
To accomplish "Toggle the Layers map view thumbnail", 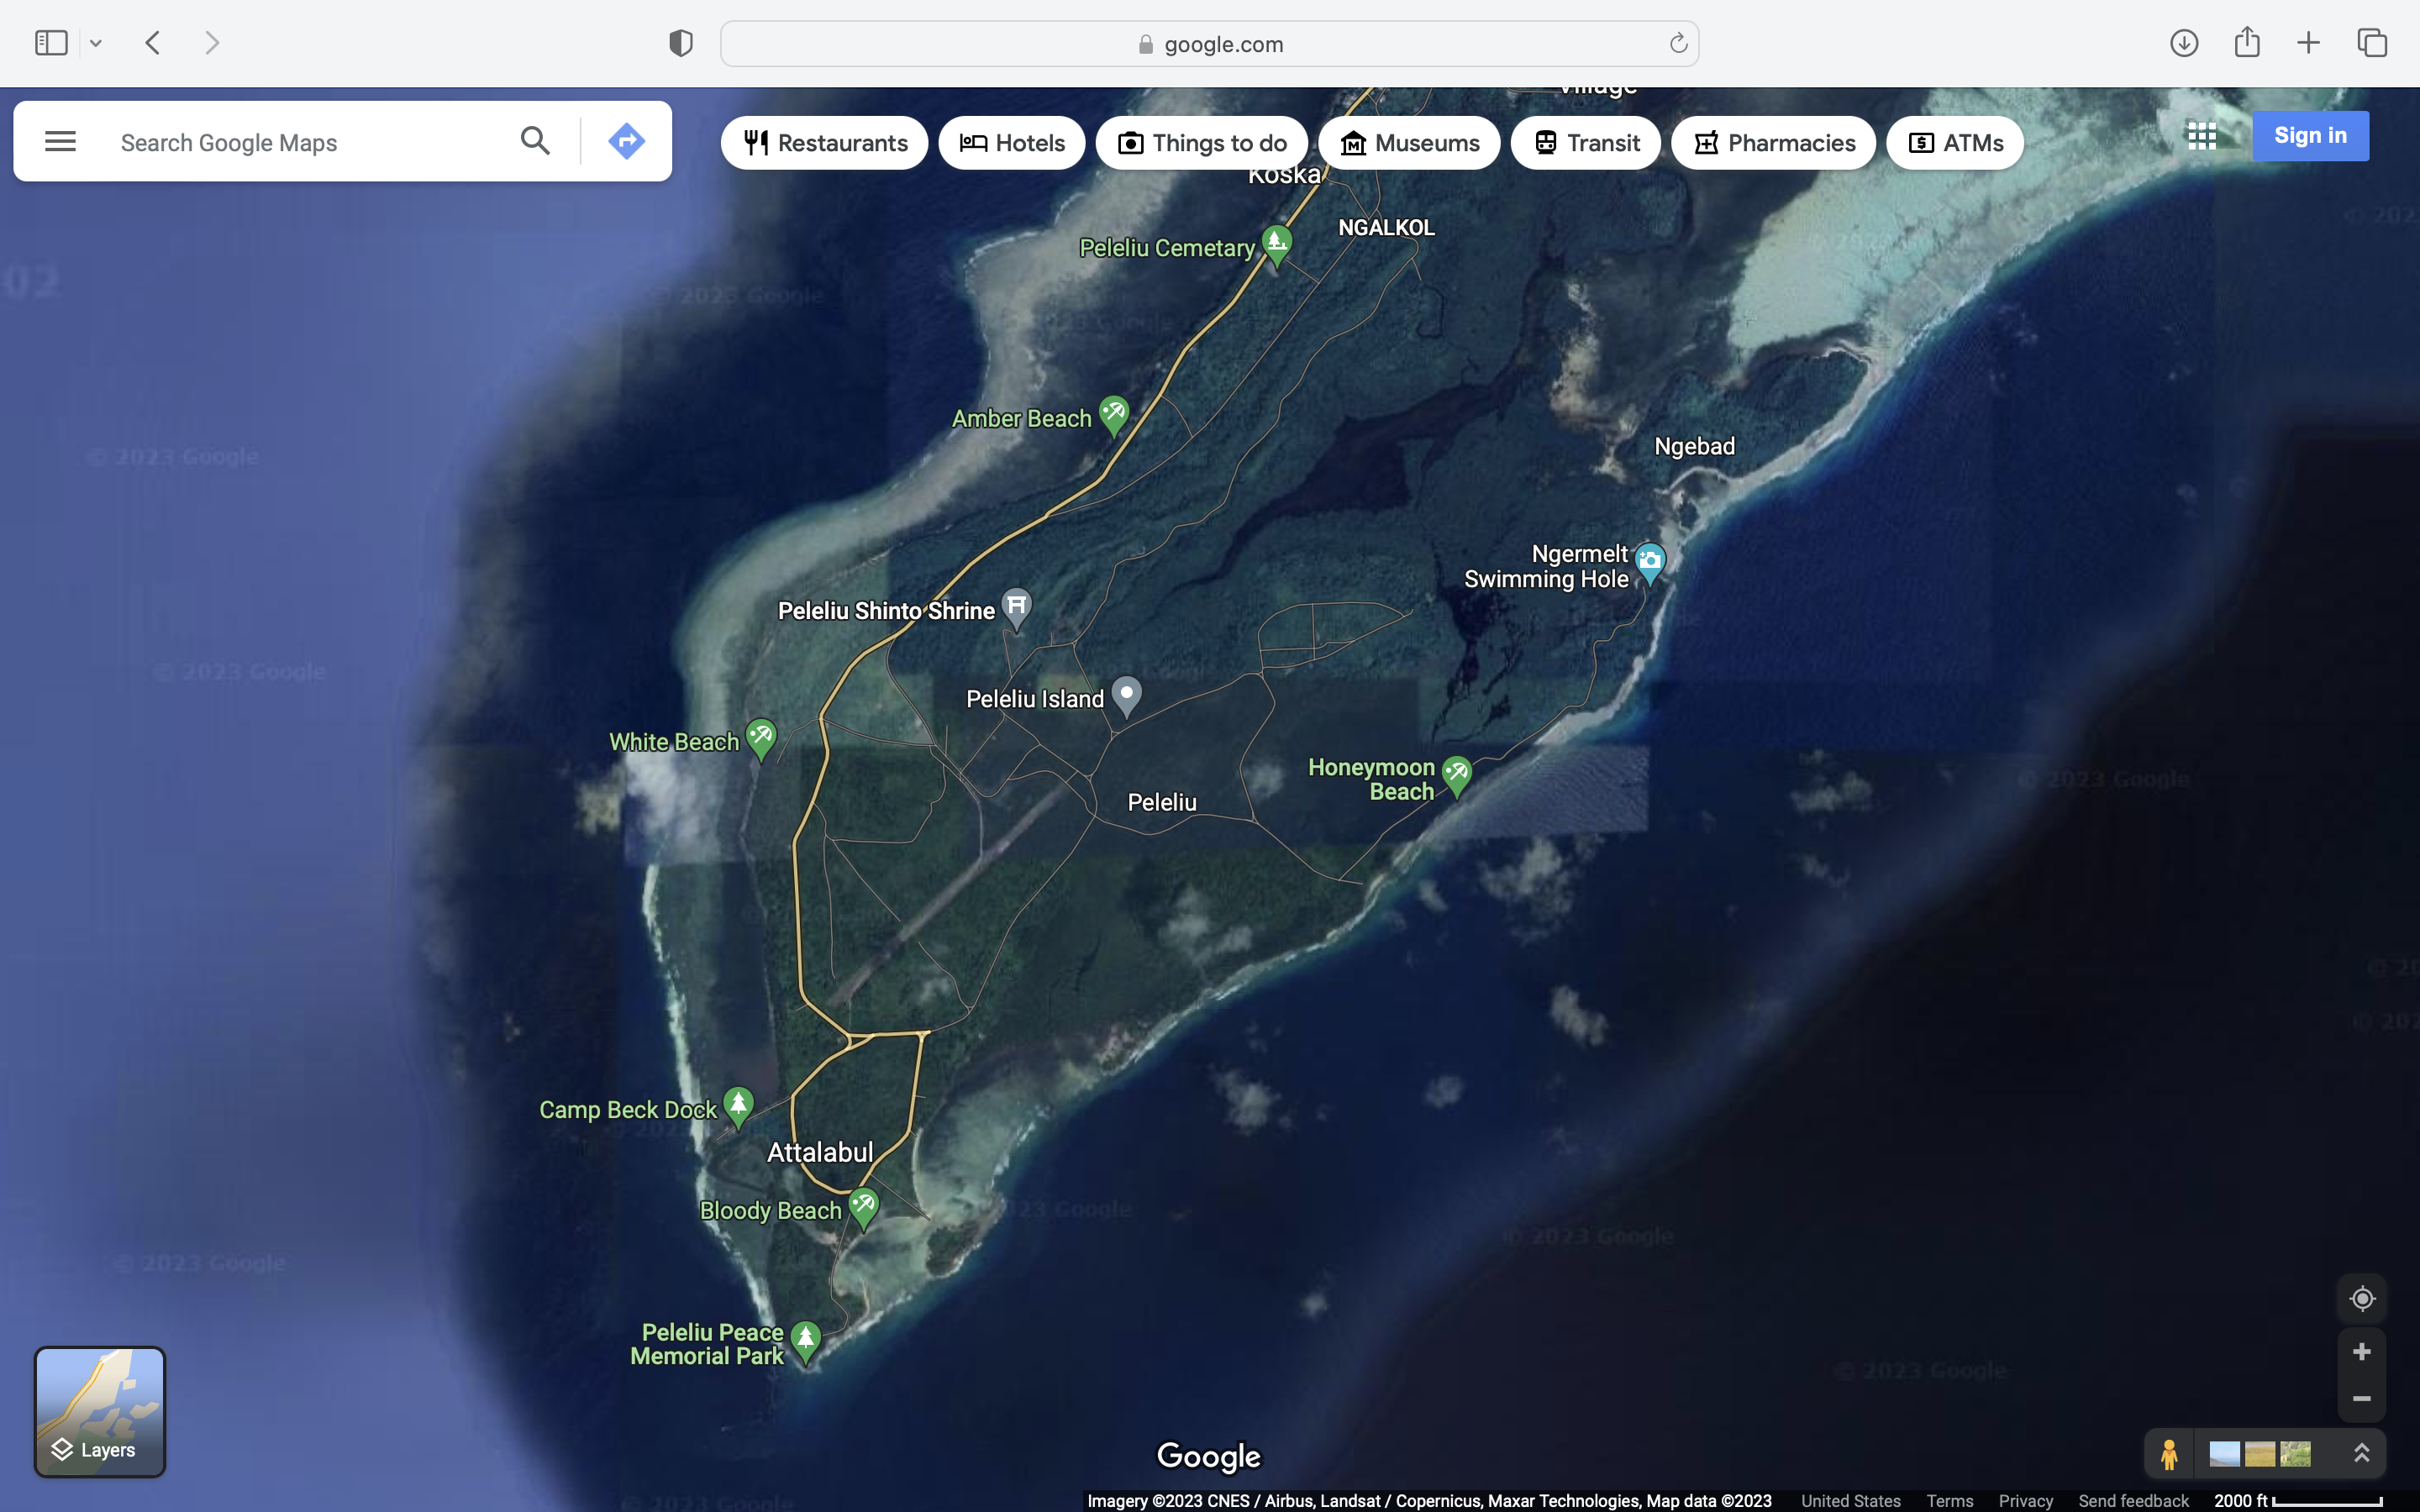I will click(x=100, y=1411).
